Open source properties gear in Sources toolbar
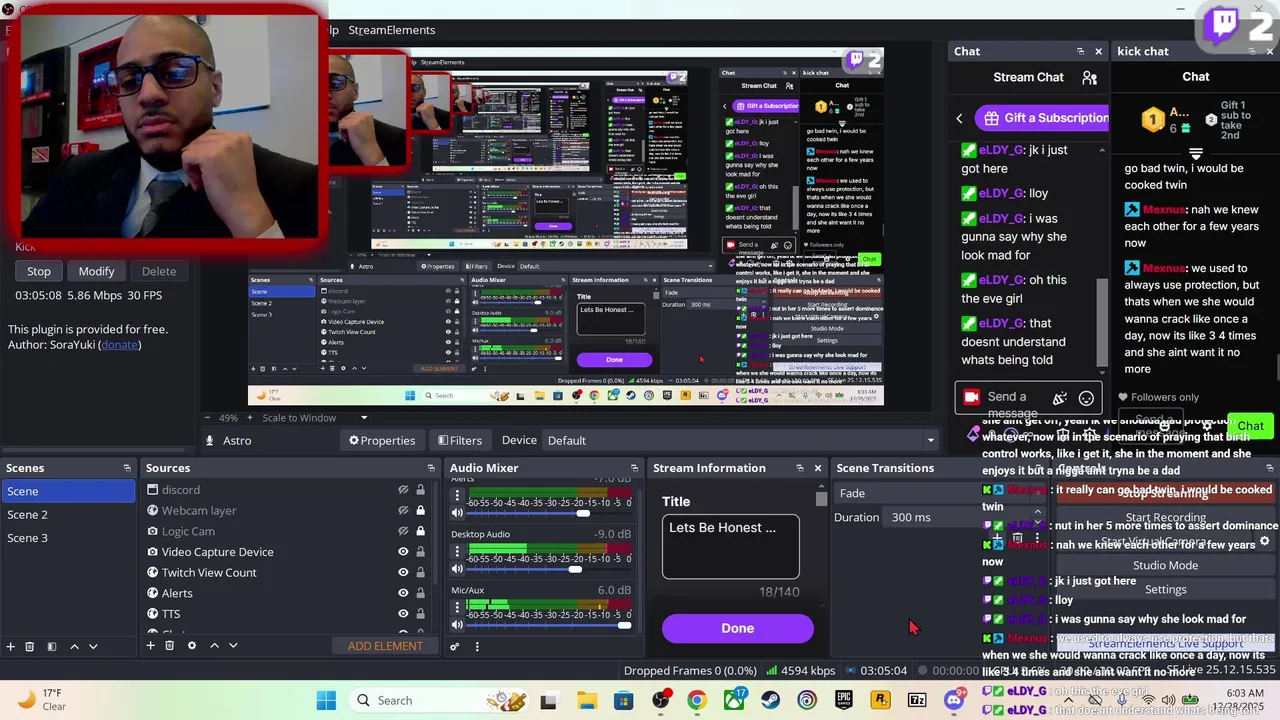 point(192,646)
